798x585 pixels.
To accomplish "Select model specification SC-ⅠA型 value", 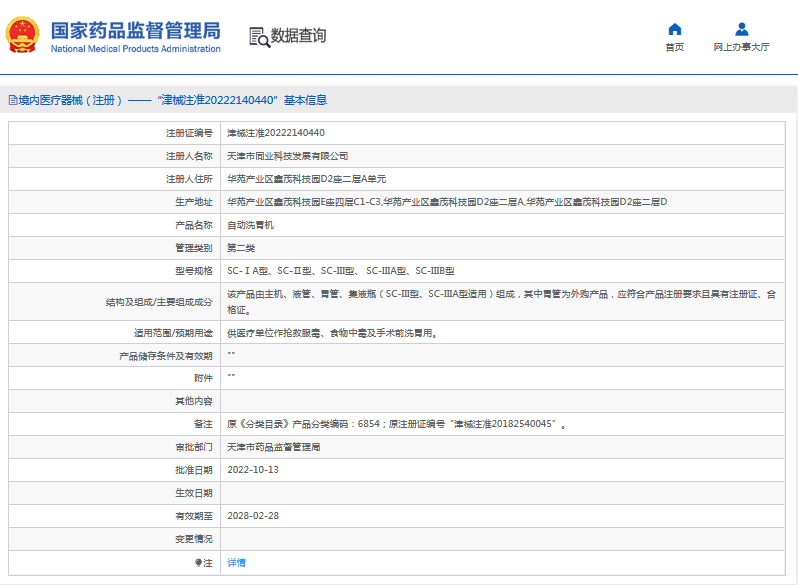I will click(x=247, y=271).
